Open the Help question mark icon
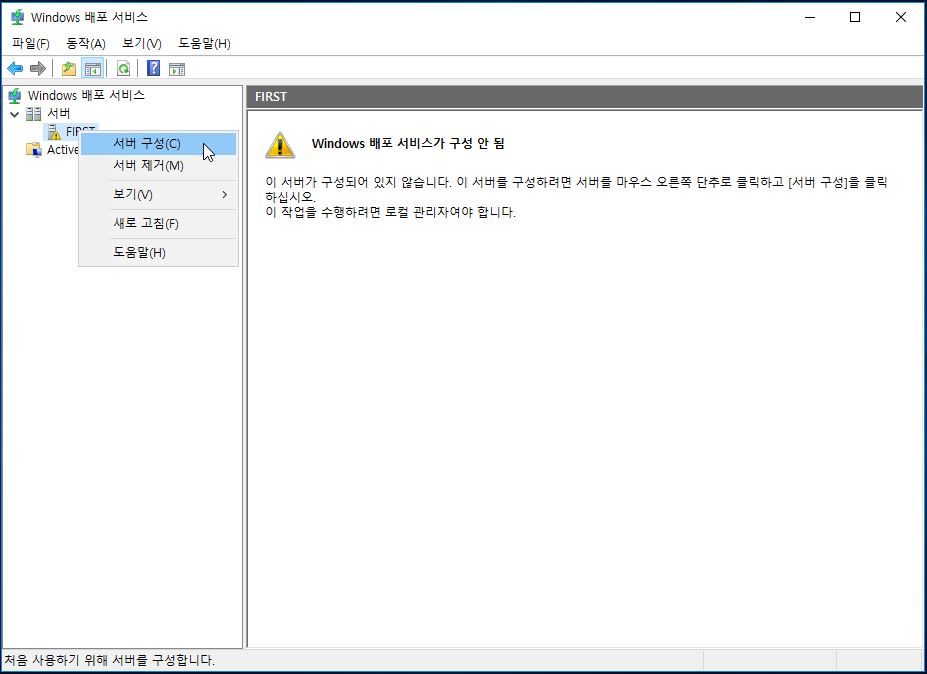This screenshot has width=927, height=674. 153,69
